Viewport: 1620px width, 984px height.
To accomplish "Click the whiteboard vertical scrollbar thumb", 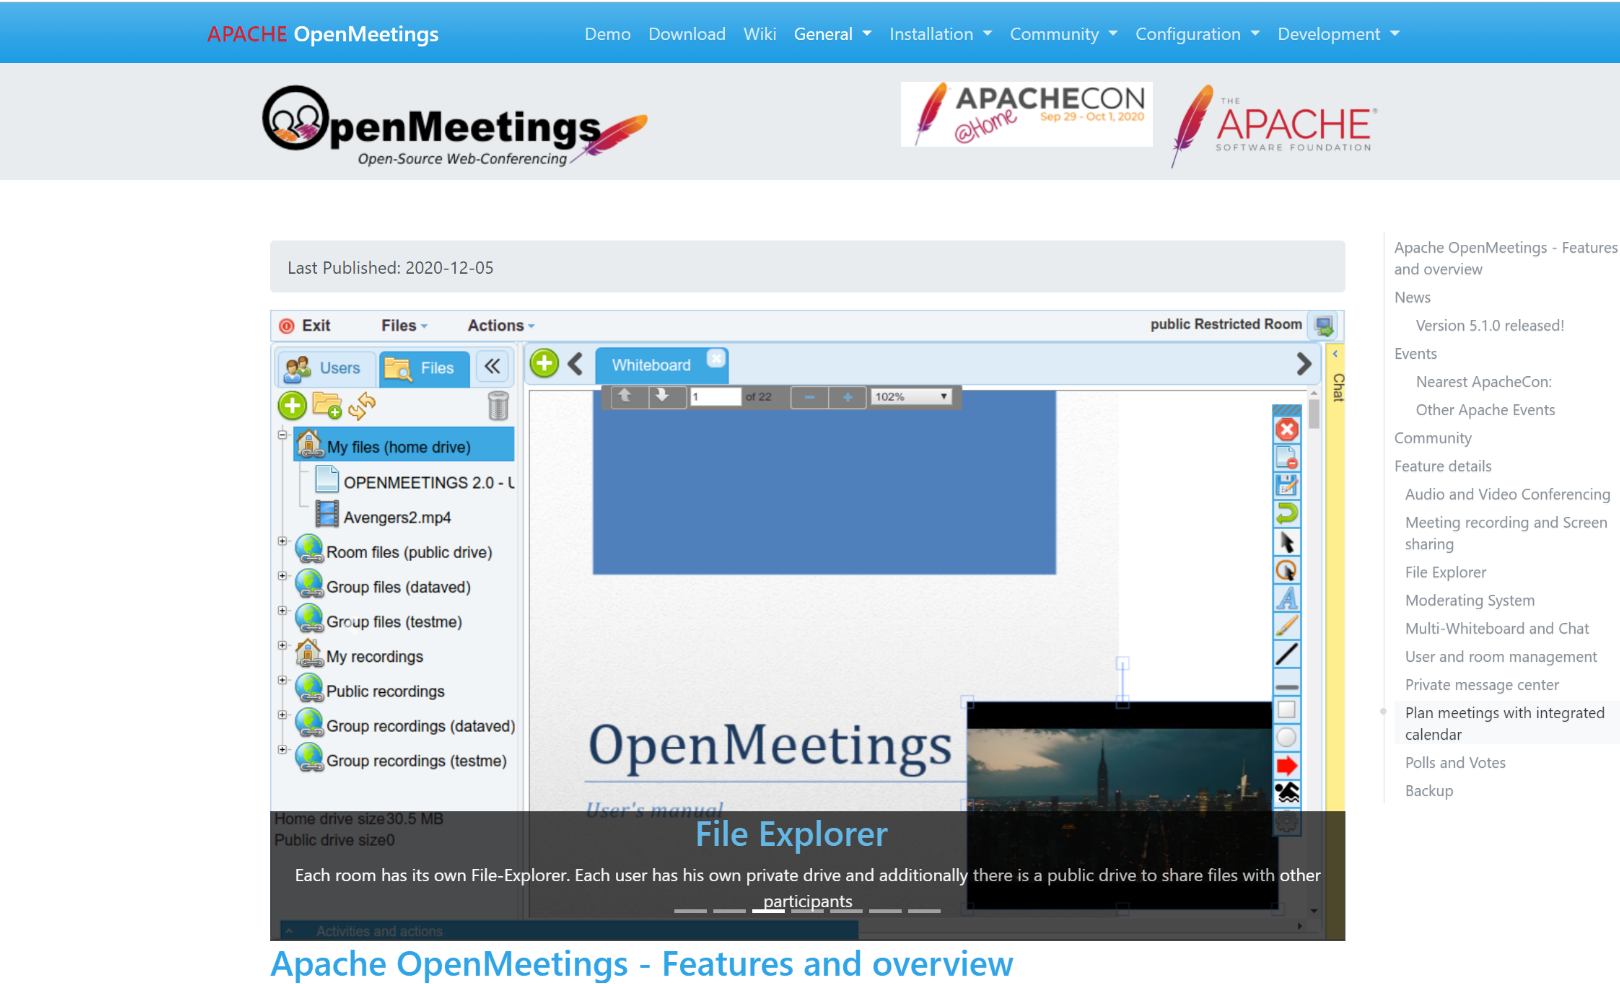I will 1314,414.
